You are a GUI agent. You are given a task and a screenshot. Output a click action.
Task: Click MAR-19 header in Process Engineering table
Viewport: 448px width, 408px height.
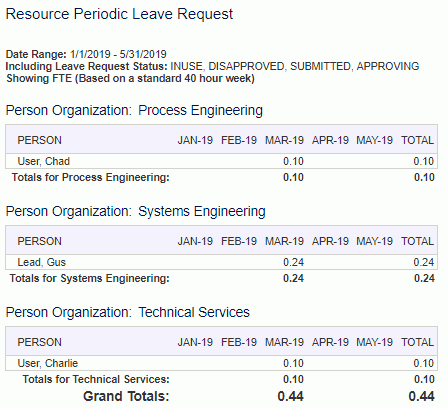pyautogui.click(x=284, y=140)
